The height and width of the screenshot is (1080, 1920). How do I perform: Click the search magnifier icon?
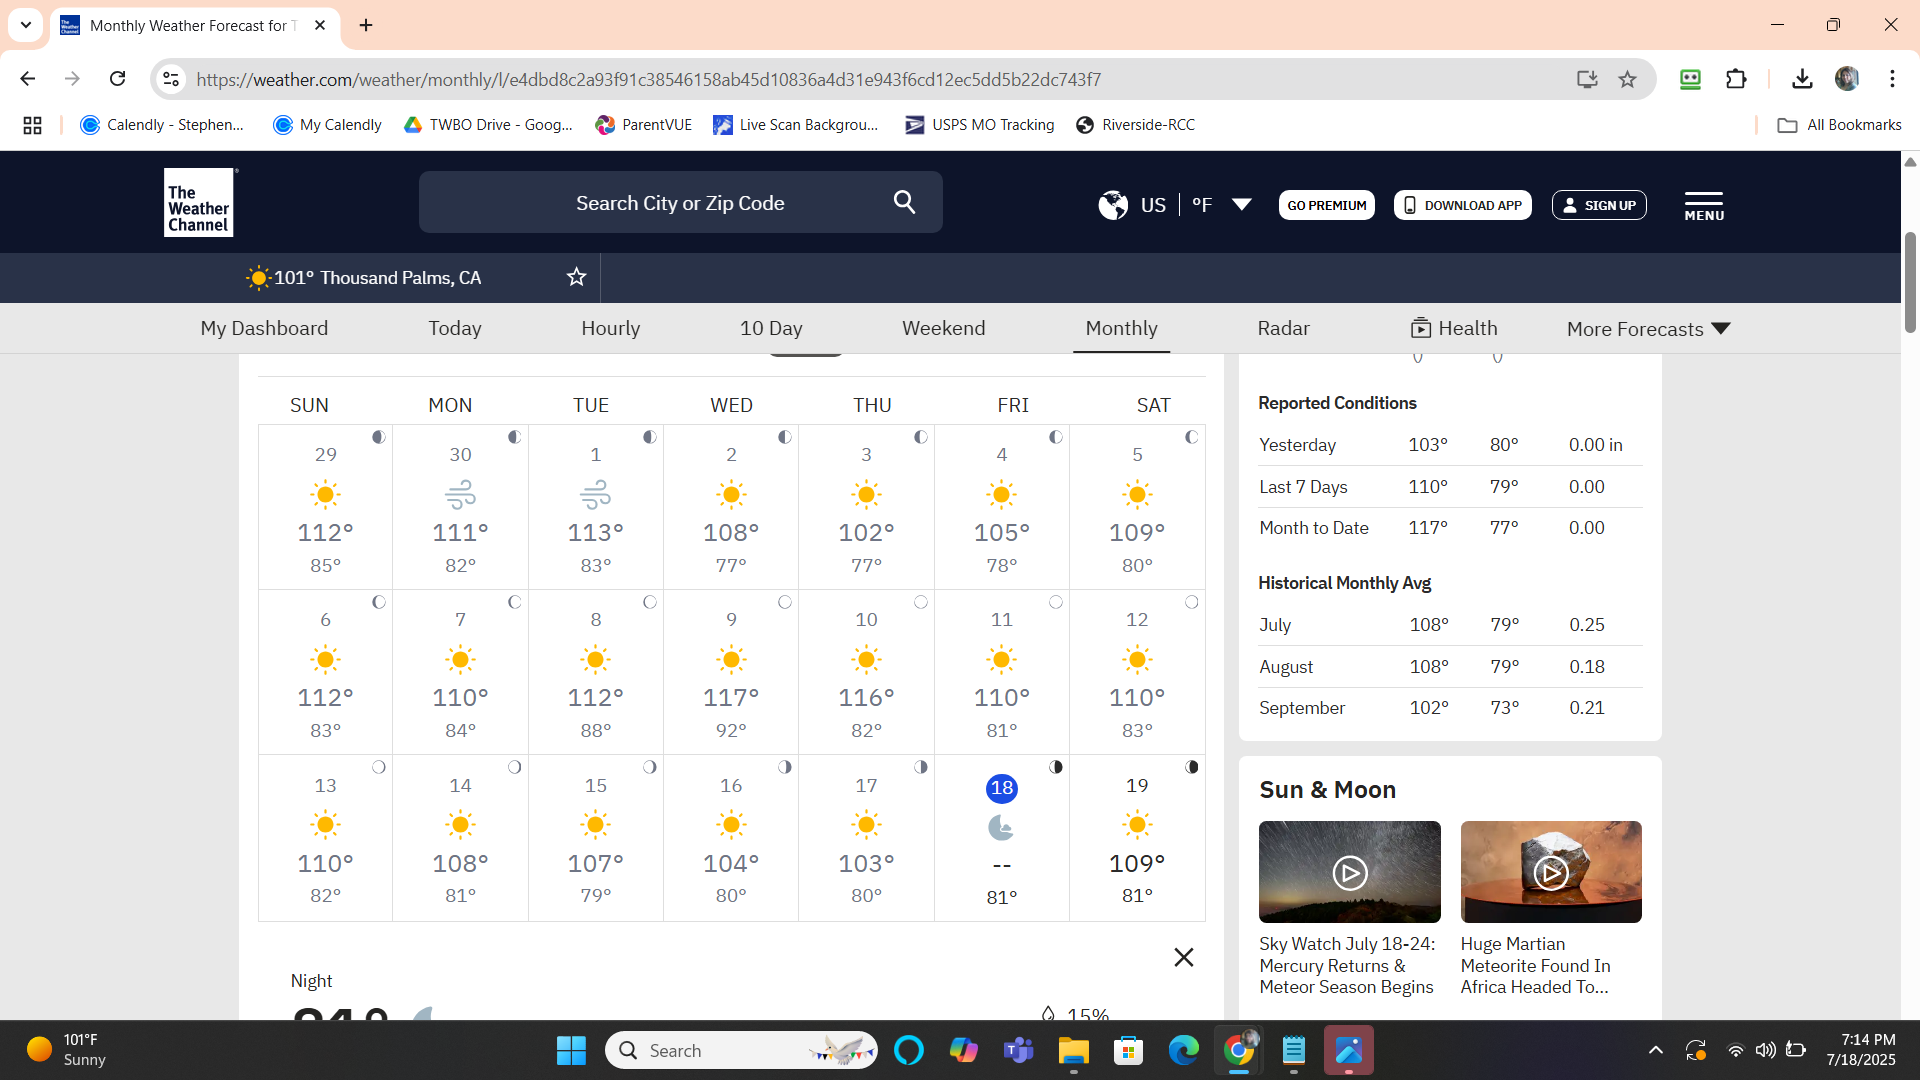click(x=904, y=203)
